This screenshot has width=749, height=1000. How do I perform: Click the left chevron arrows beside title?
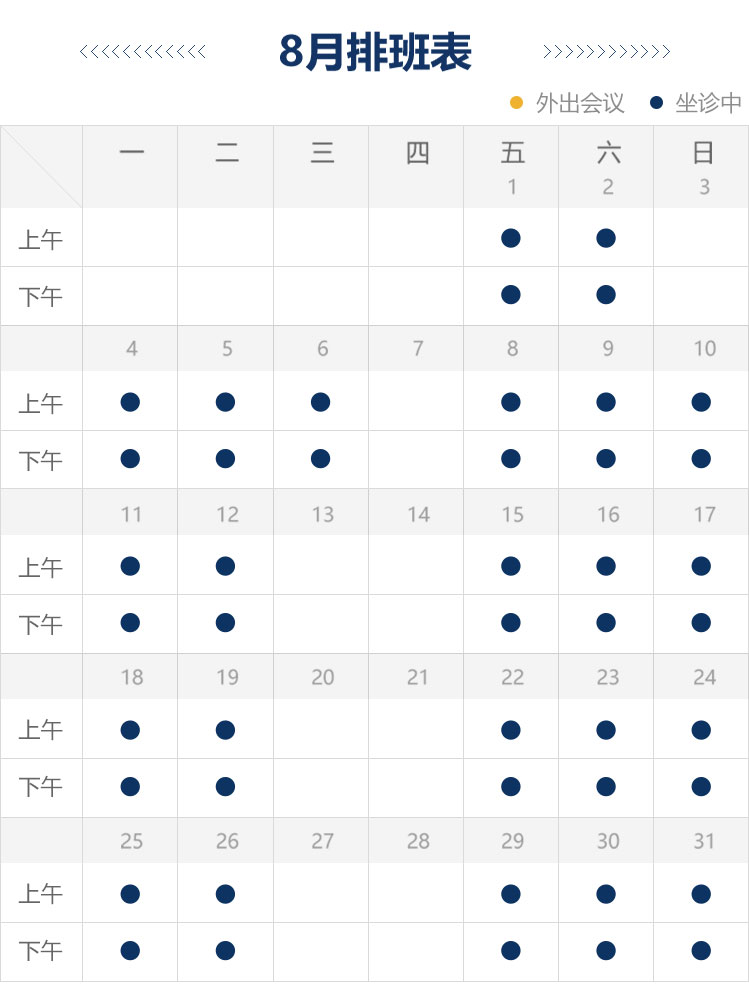(142, 52)
